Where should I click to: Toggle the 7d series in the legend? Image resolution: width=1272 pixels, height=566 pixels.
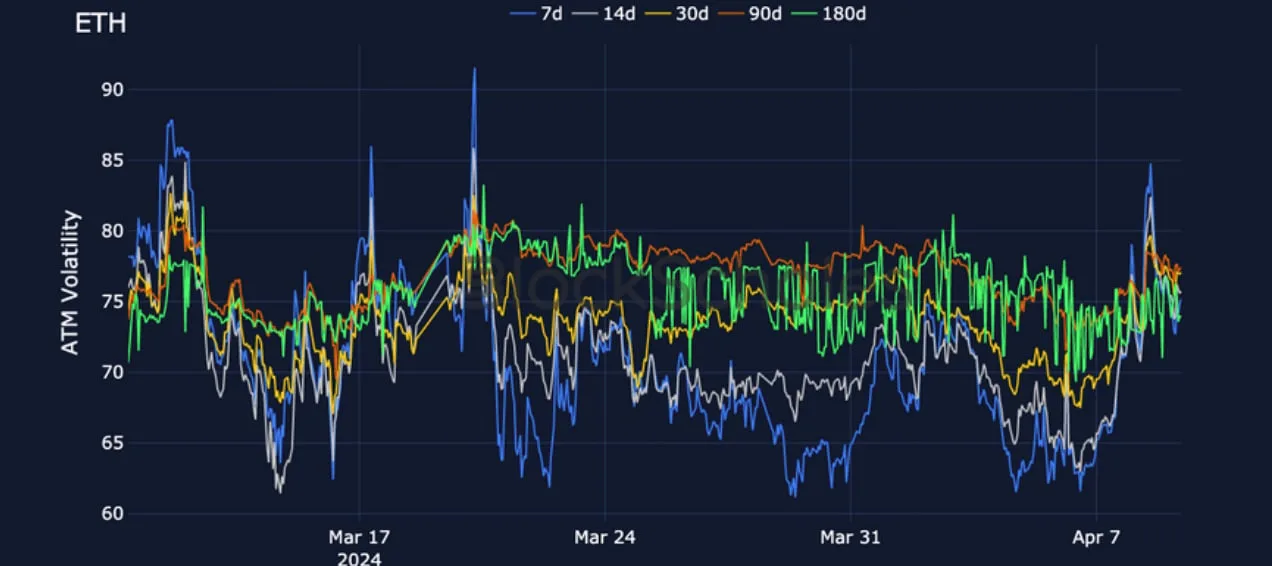point(536,13)
